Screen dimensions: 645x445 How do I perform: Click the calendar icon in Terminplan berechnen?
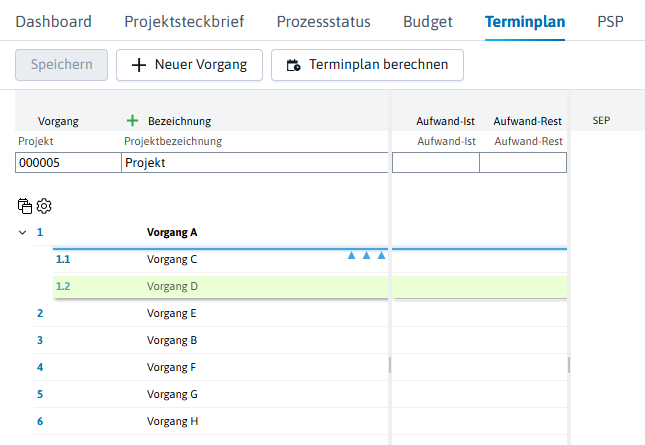(x=293, y=65)
